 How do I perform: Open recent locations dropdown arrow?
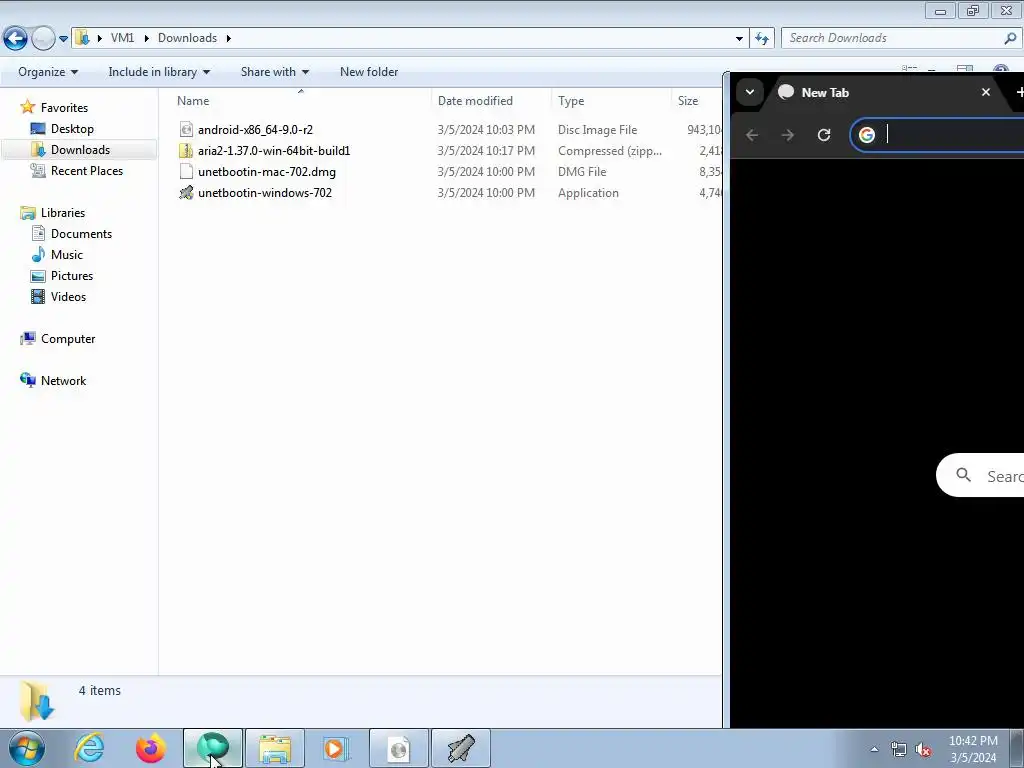[63, 39]
